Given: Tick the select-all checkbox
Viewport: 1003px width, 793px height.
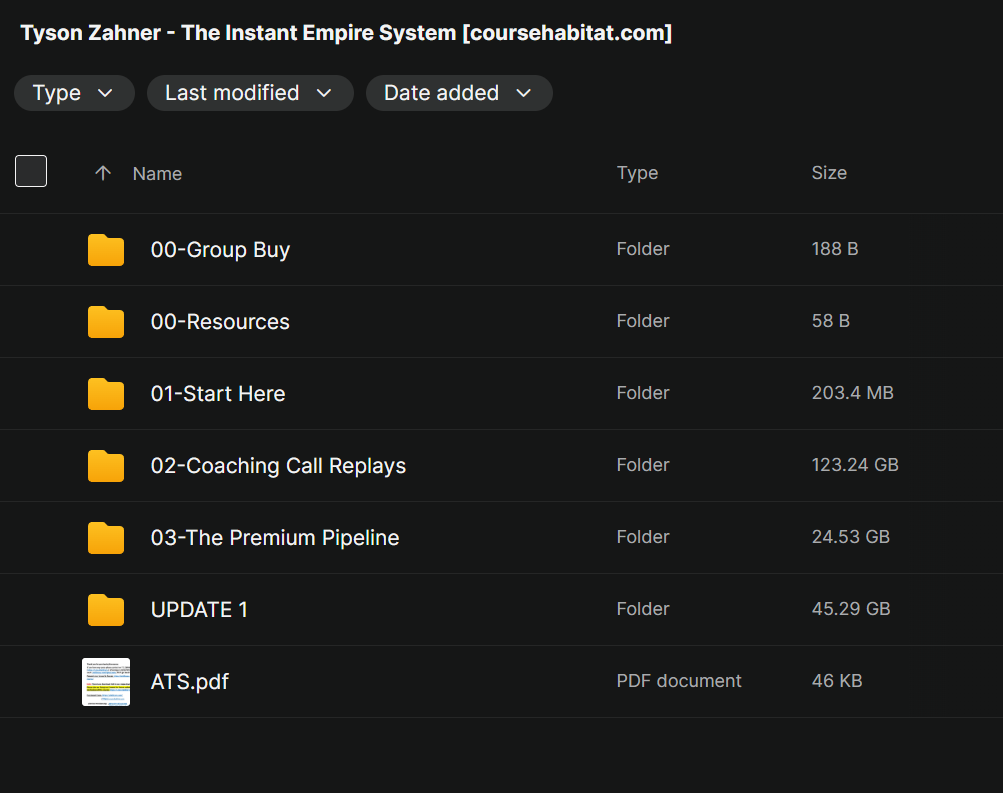Looking at the screenshot, I should [x=31, y=171].
